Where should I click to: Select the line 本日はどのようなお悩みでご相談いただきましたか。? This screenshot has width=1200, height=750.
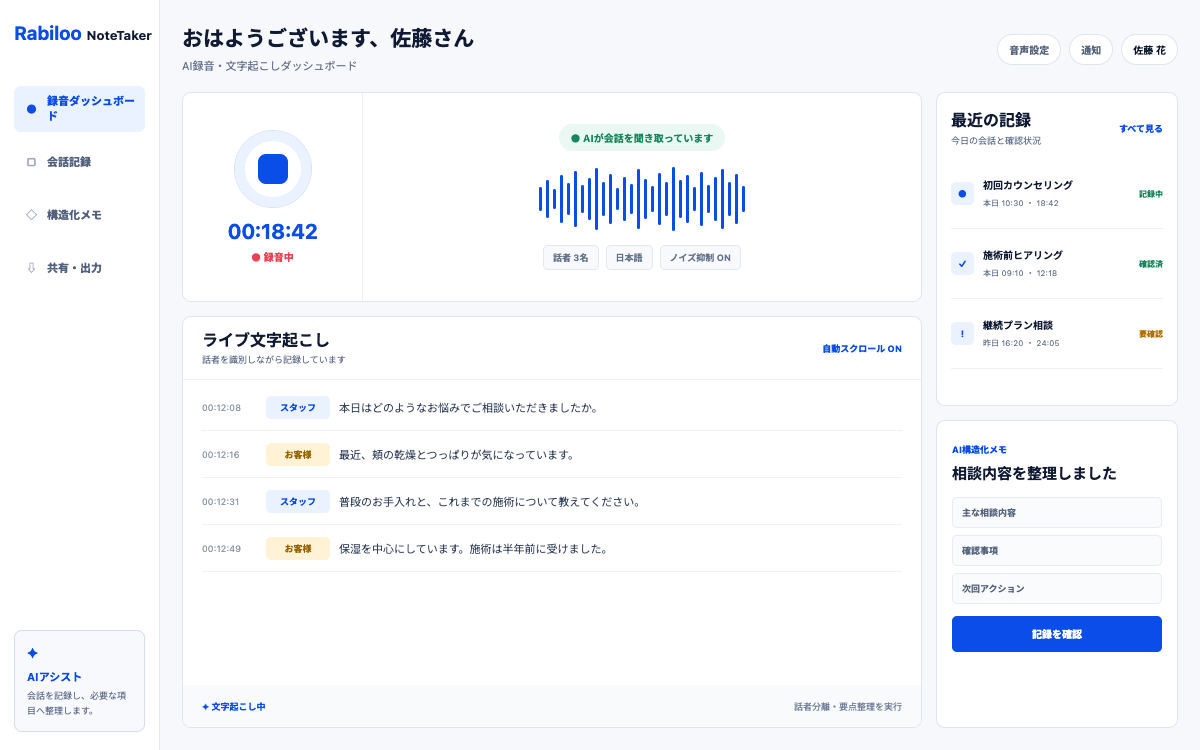[469, 408]
